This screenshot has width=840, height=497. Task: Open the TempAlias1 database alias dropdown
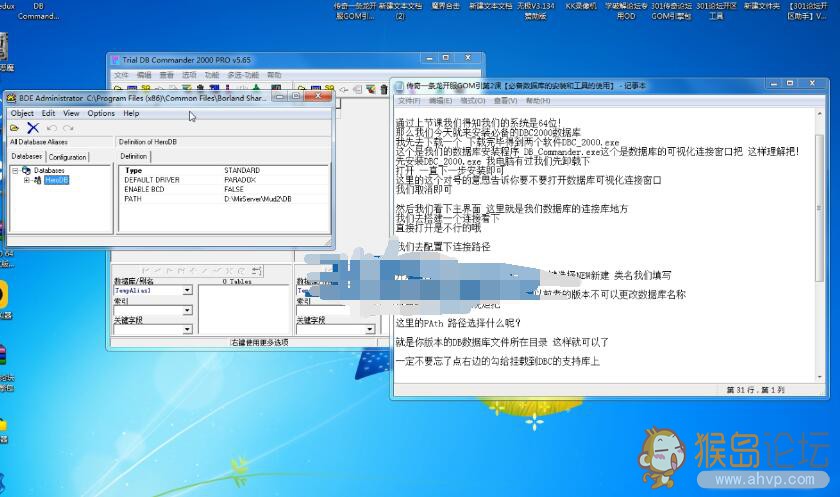point(188,290)
